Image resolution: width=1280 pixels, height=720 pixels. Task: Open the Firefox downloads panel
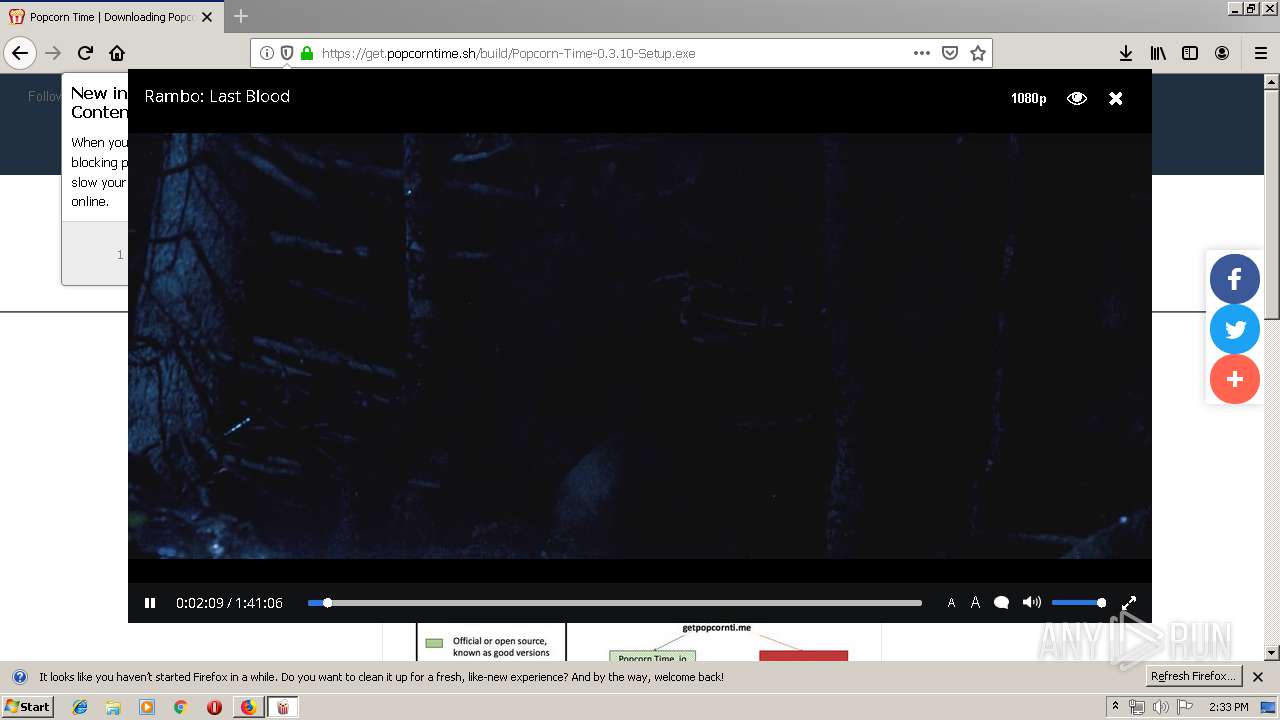pos(1126,53)
